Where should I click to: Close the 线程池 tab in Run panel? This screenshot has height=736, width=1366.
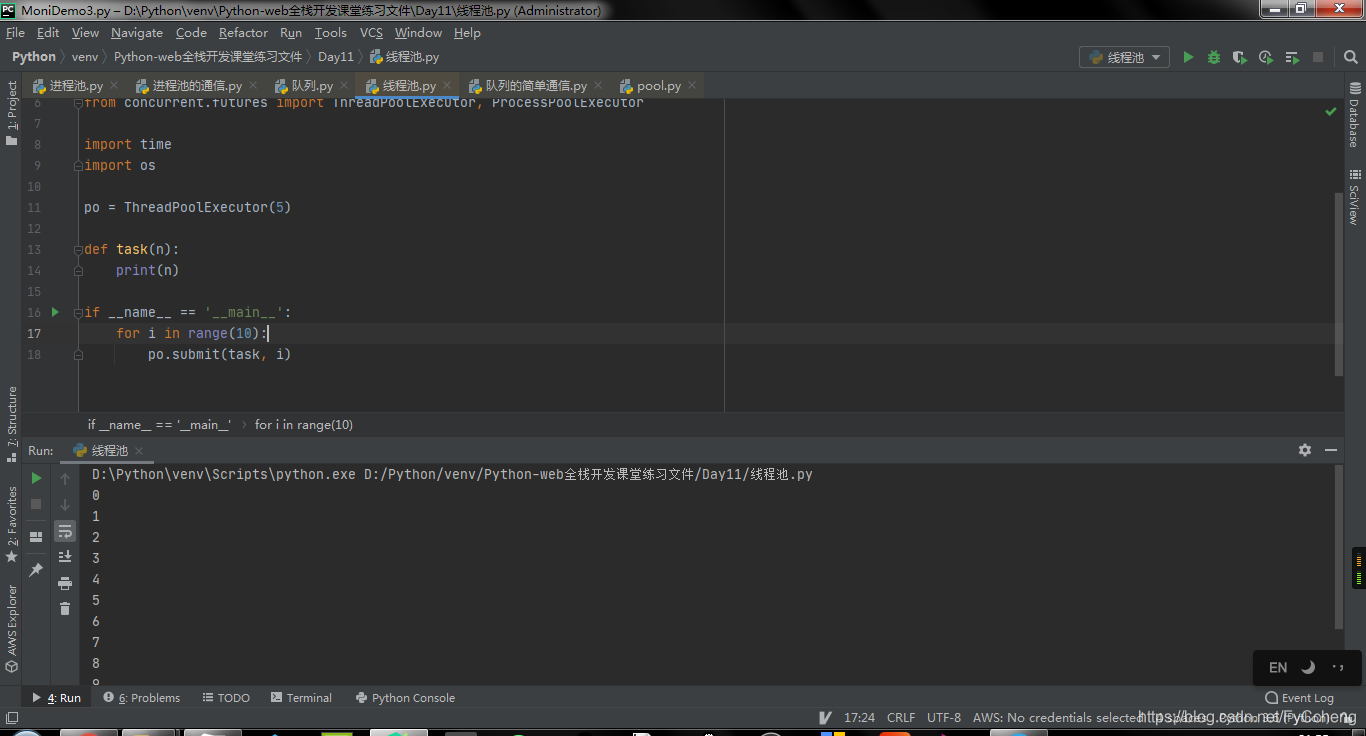tap(139, 451)
